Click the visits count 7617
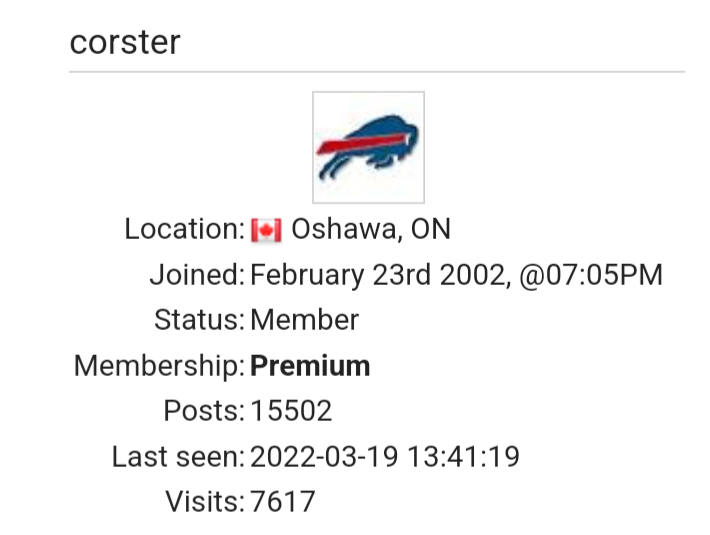Screen dimensions: 710x535 coord(283,502)
